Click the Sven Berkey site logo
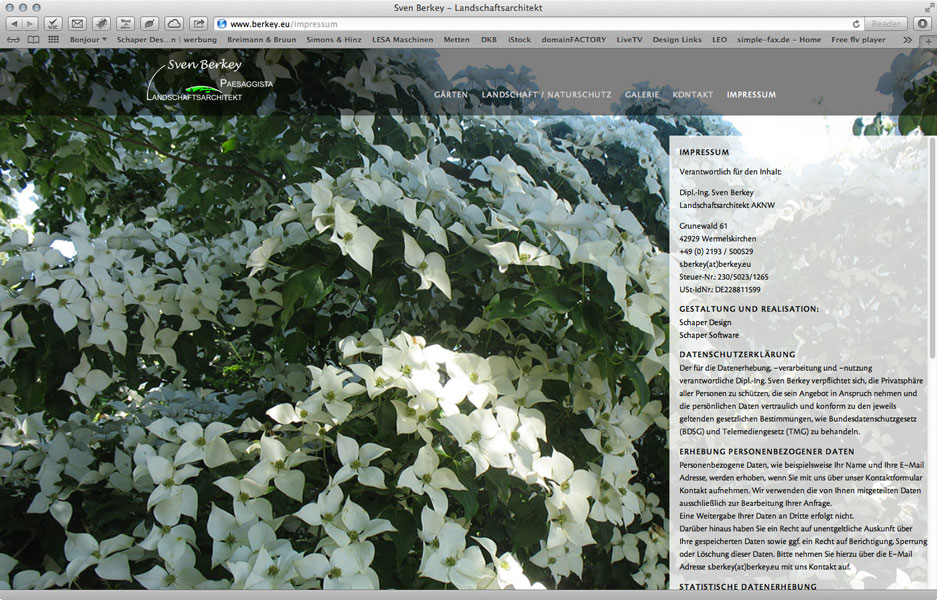The width and height of the screenshot is (937, 600). pyautogui.click(x=210, y=80)
